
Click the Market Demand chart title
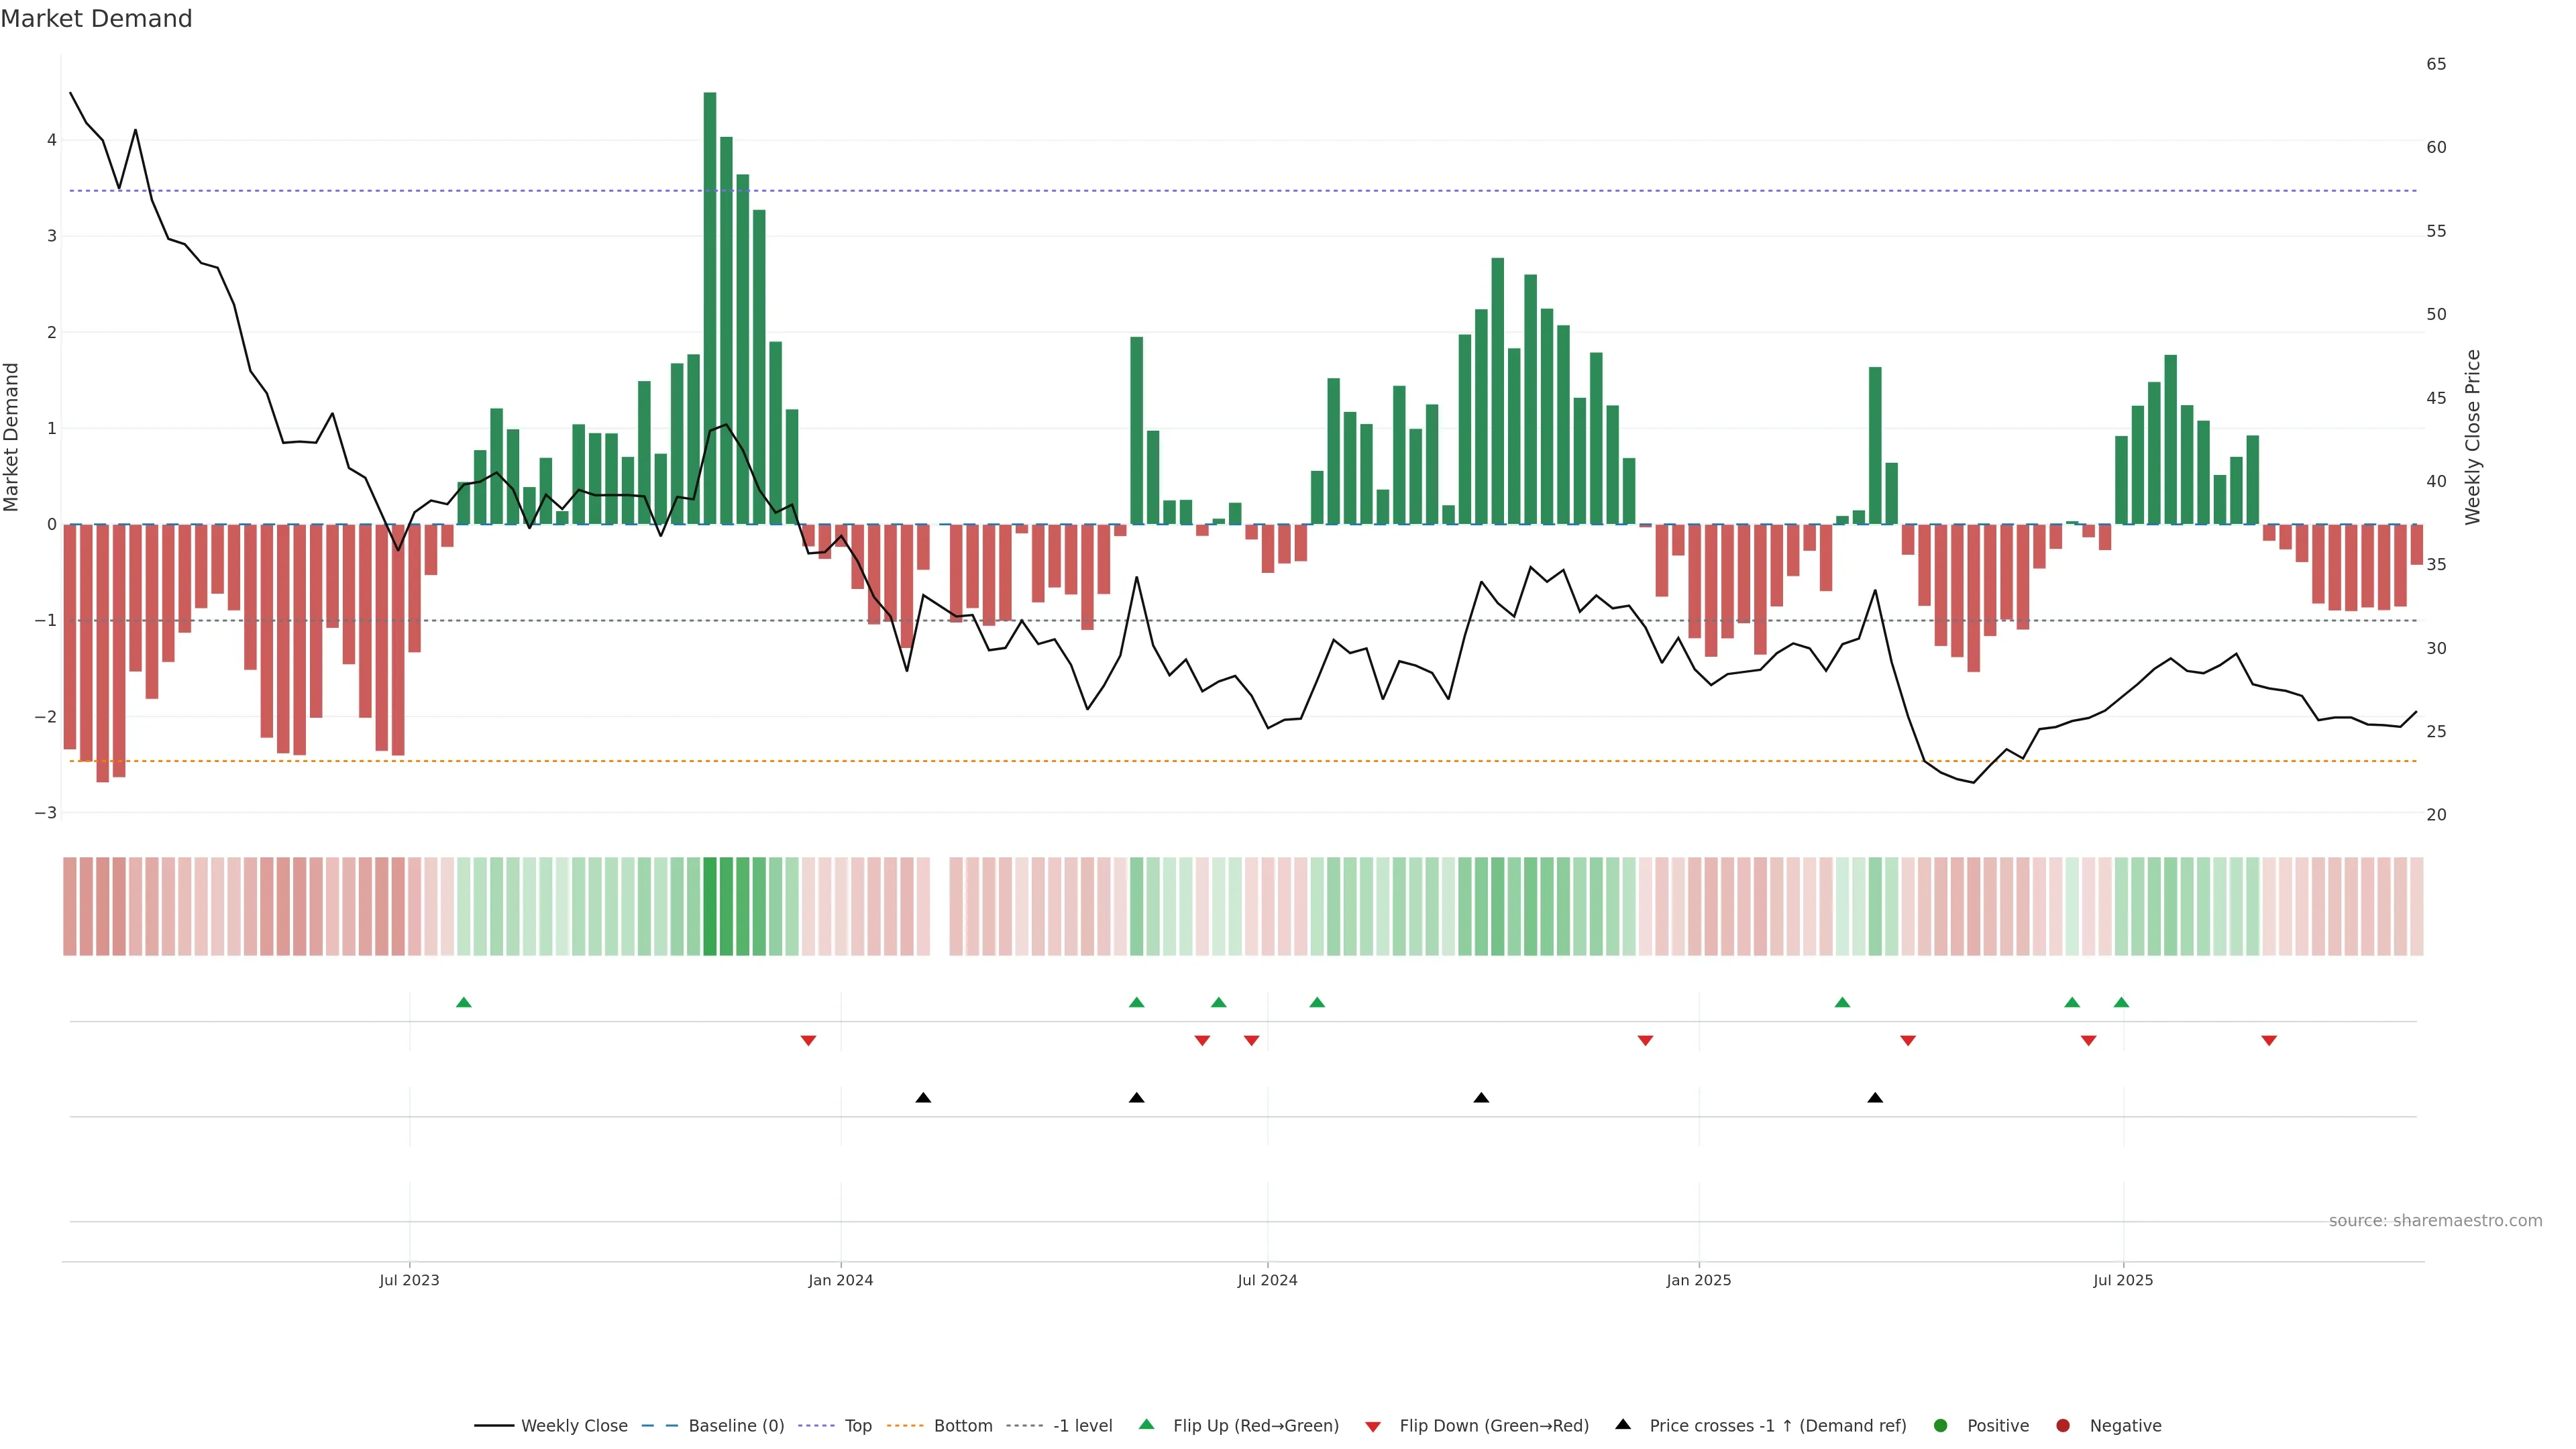96,19
